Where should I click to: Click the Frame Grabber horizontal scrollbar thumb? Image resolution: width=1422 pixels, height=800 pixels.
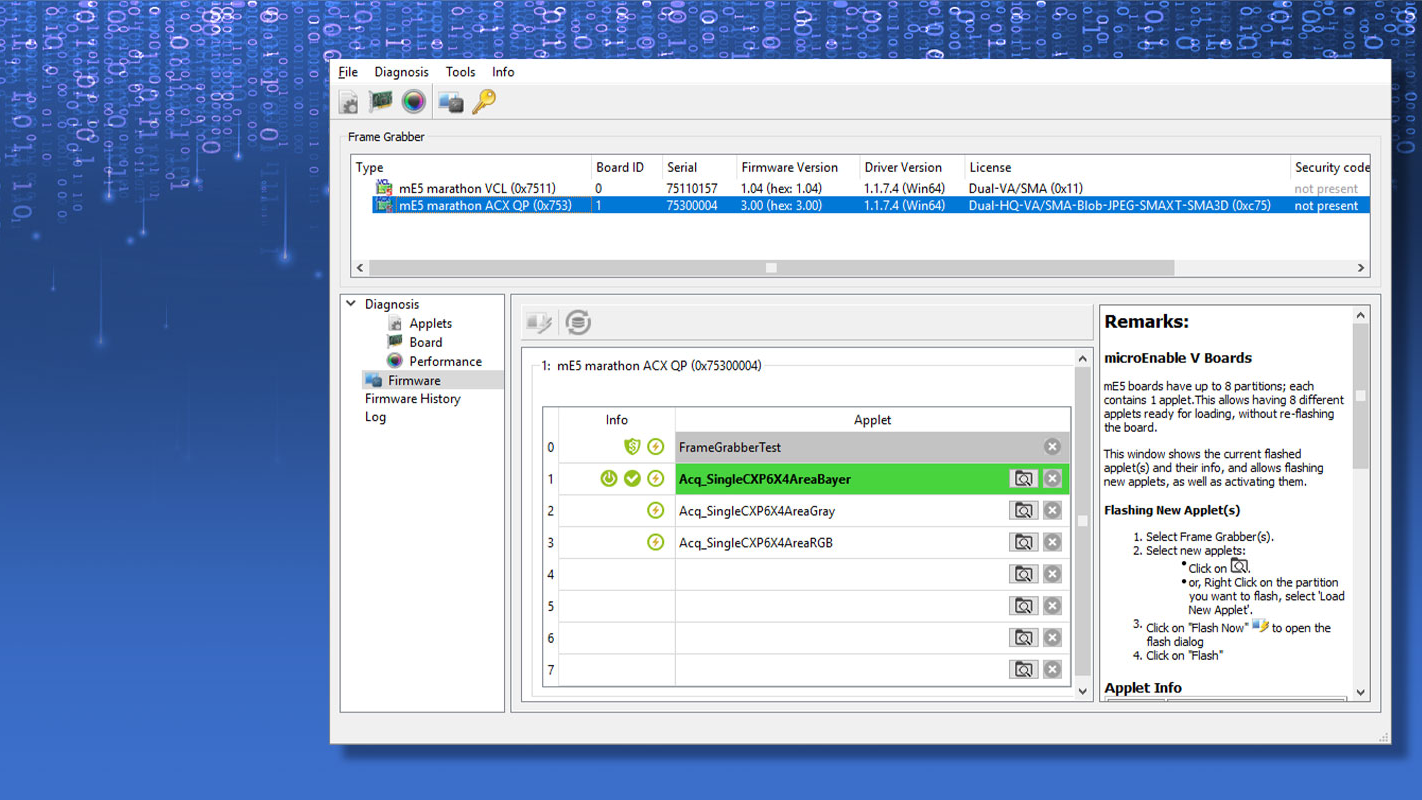point(770,268)
